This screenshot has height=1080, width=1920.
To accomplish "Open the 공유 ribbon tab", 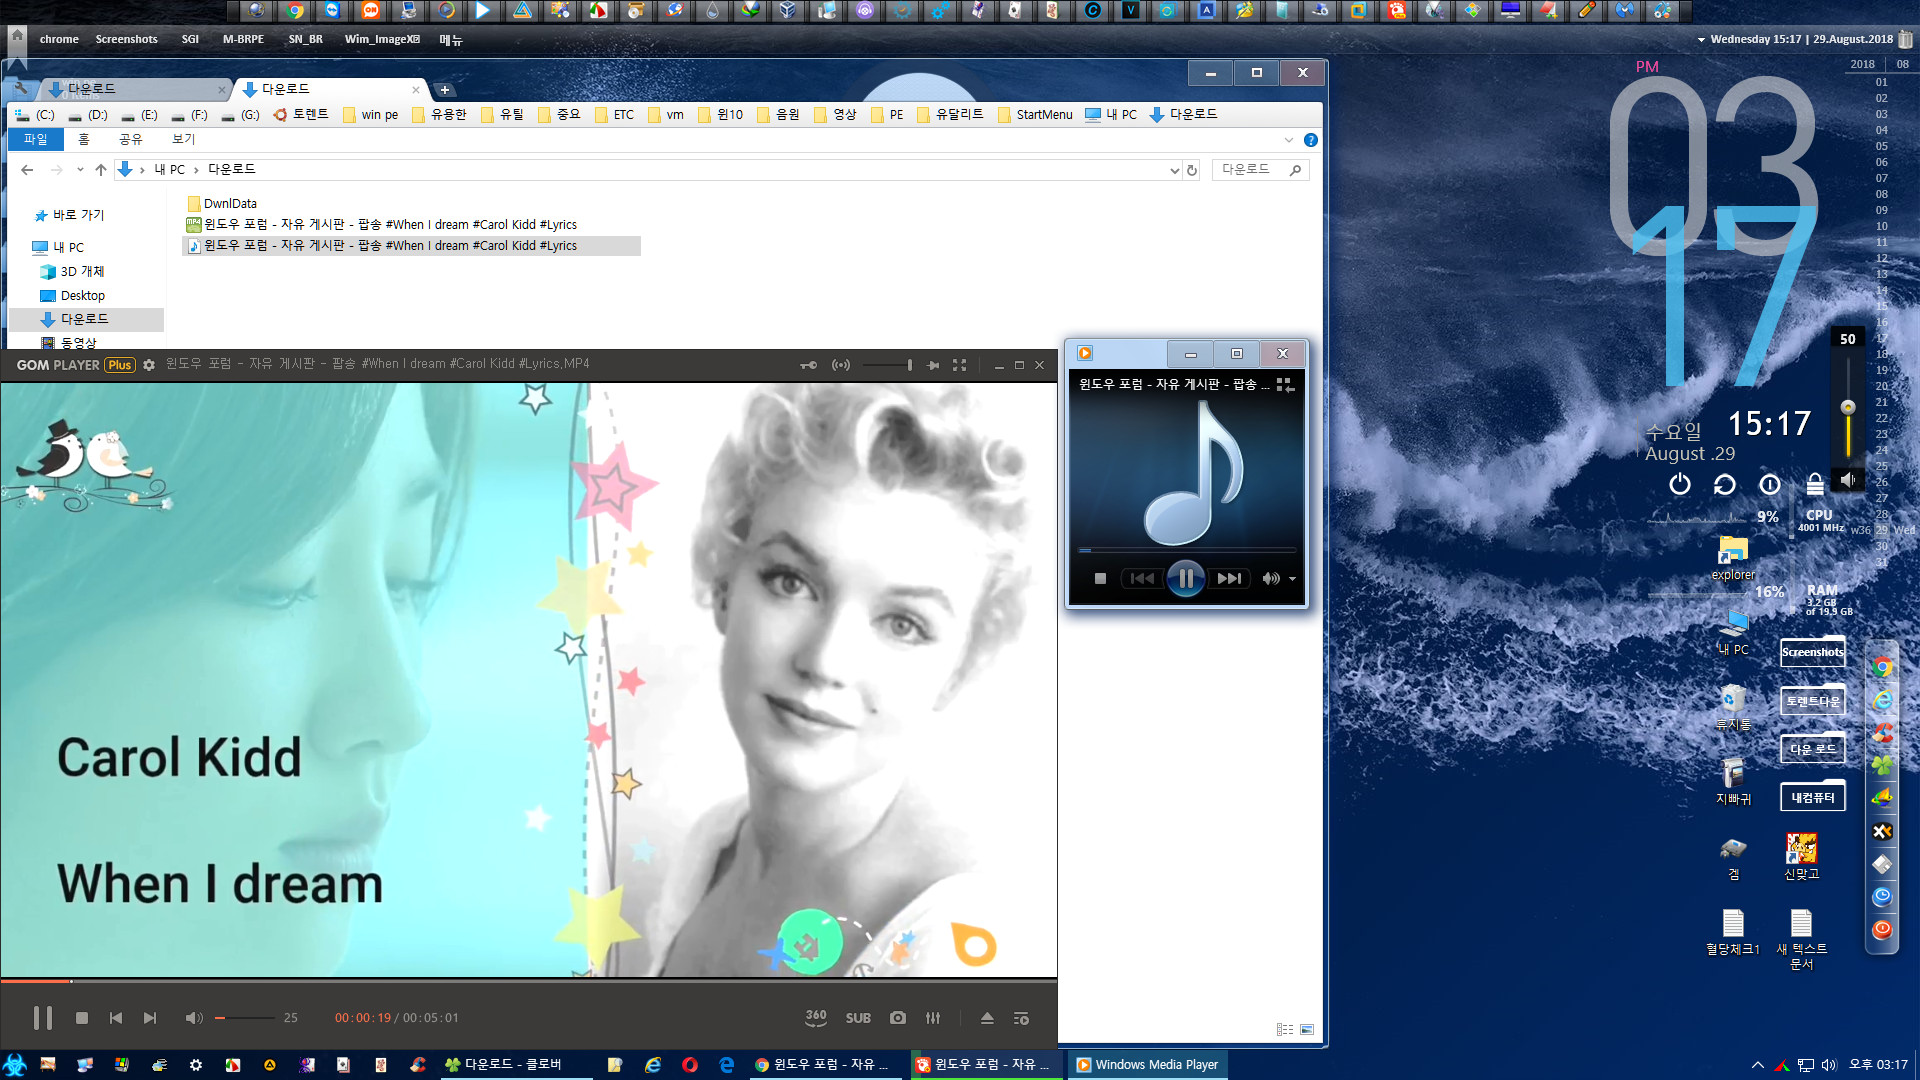I will pos(131,140).
